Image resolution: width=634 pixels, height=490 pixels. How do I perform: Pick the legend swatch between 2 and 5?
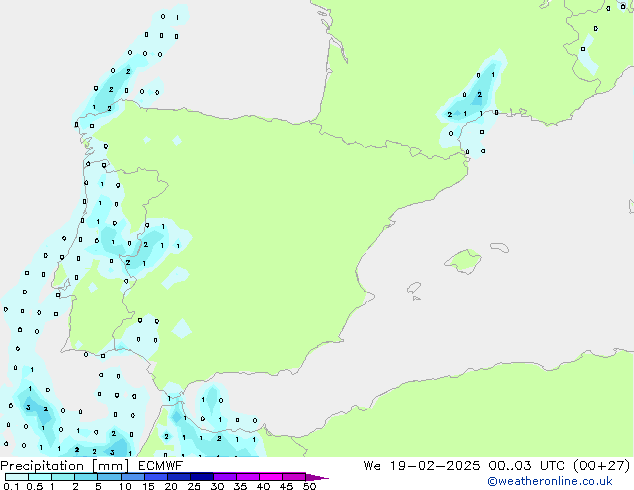(x=86, y=477)
